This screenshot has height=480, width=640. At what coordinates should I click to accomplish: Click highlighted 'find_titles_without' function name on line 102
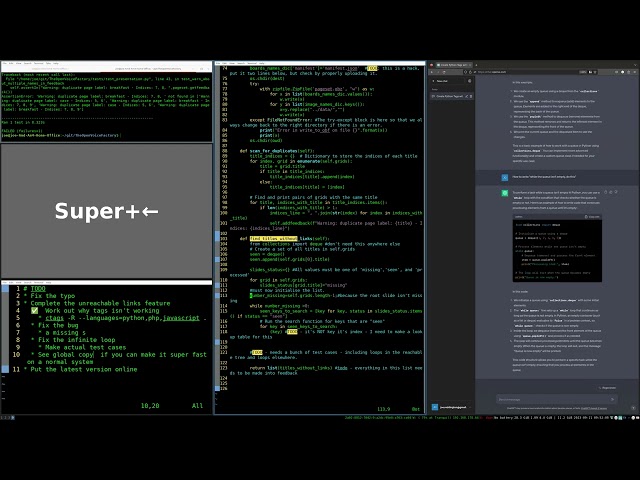(x=274, y=238)
